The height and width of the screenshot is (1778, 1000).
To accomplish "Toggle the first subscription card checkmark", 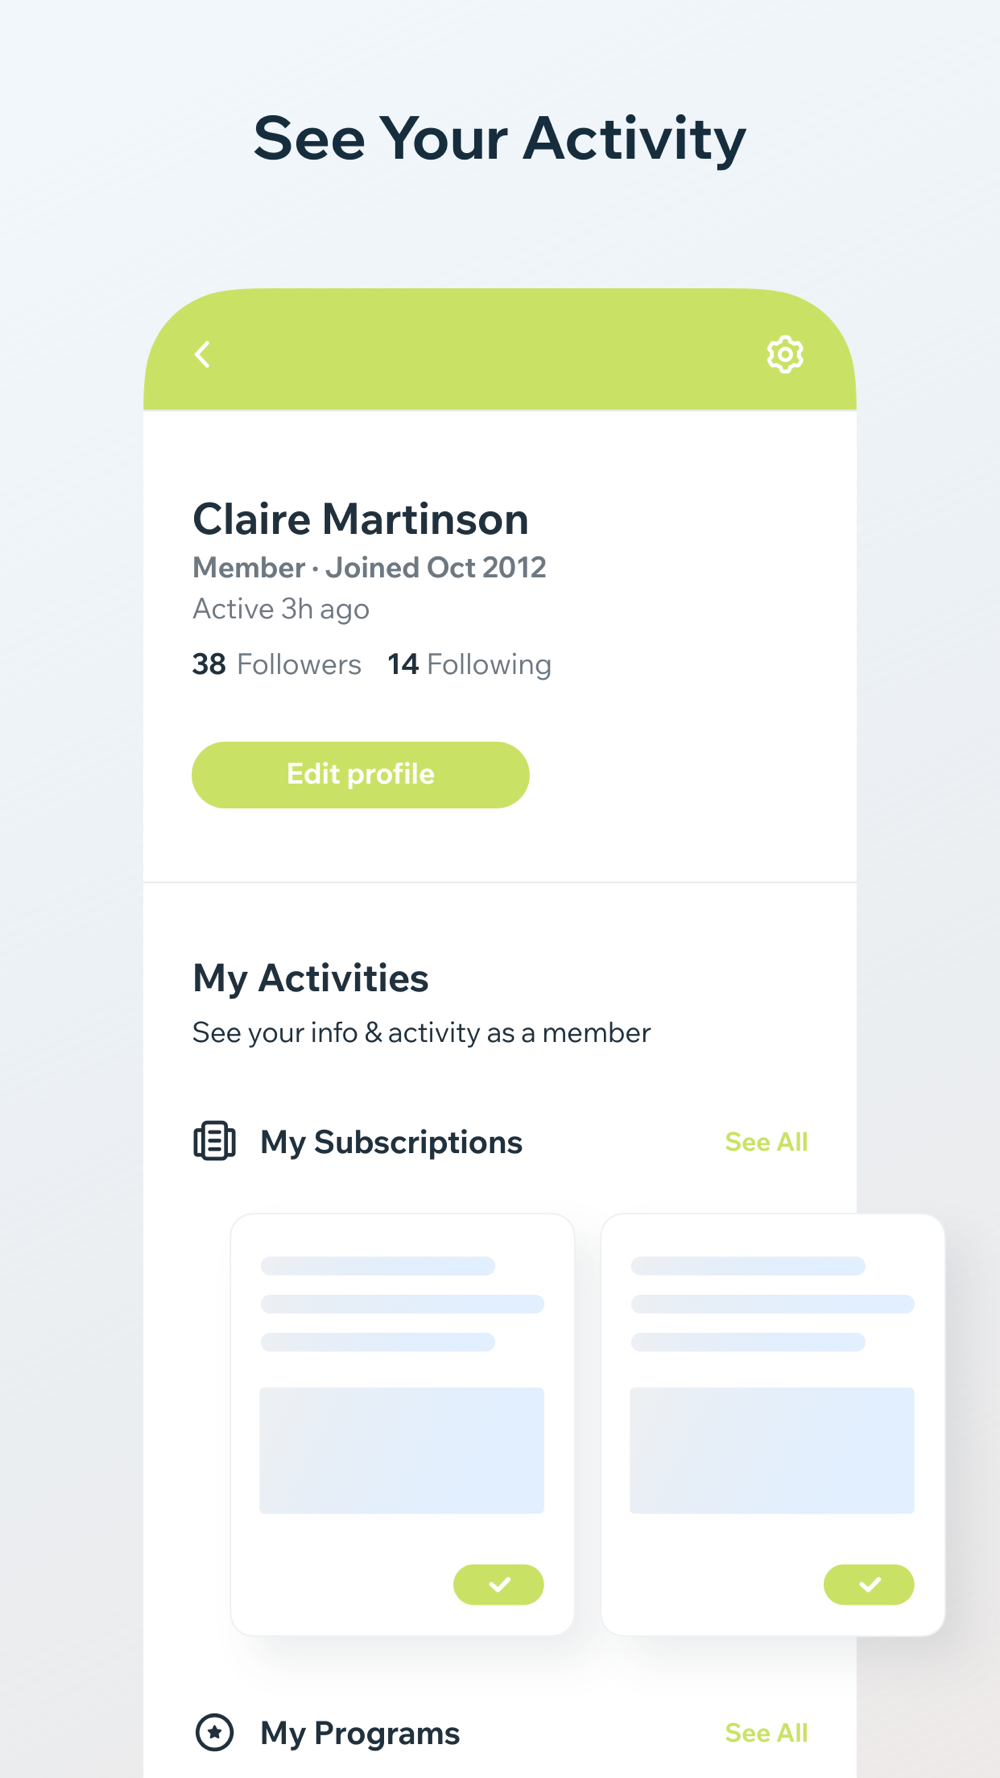I will [x=498, y=1584].
